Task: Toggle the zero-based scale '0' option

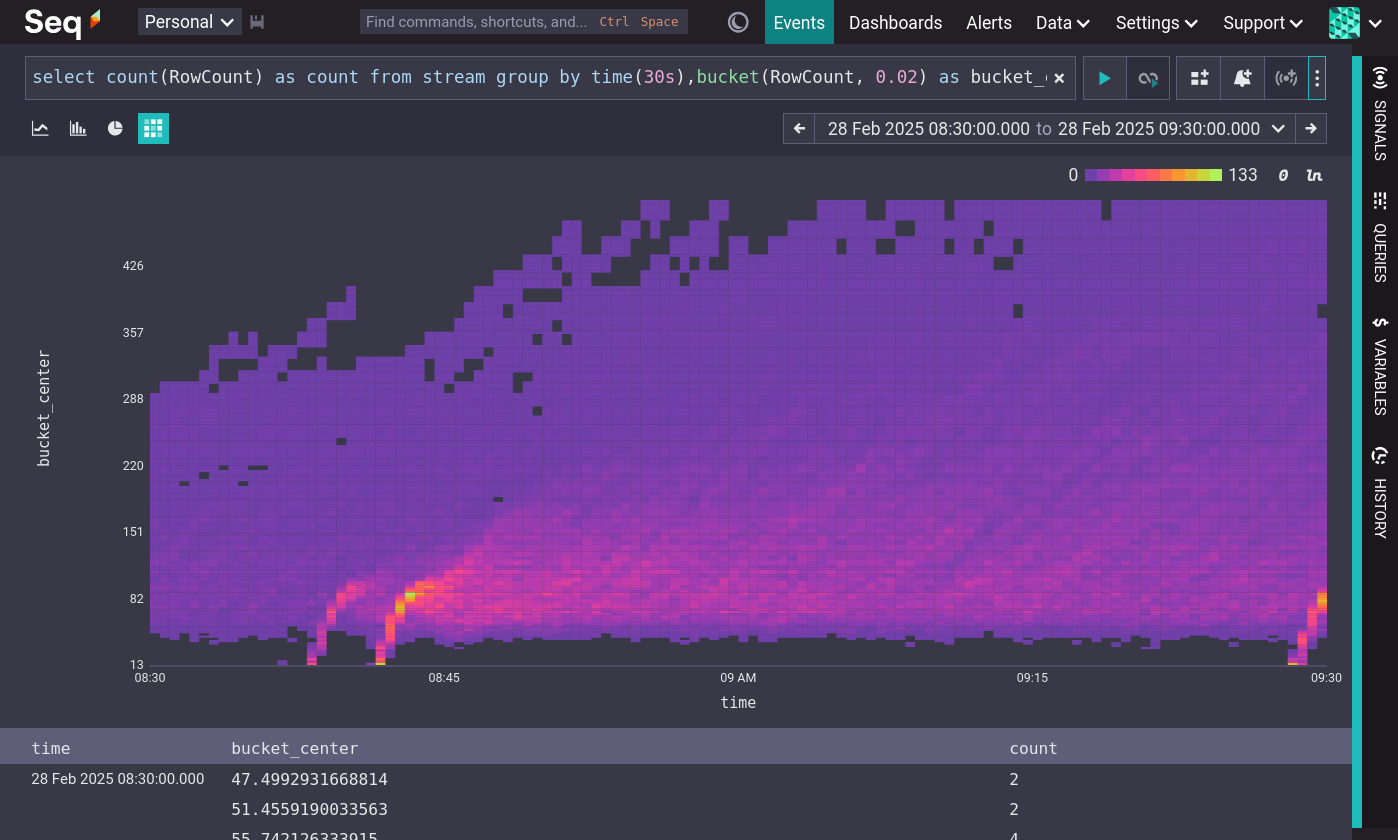Action: pos(1283,175)
